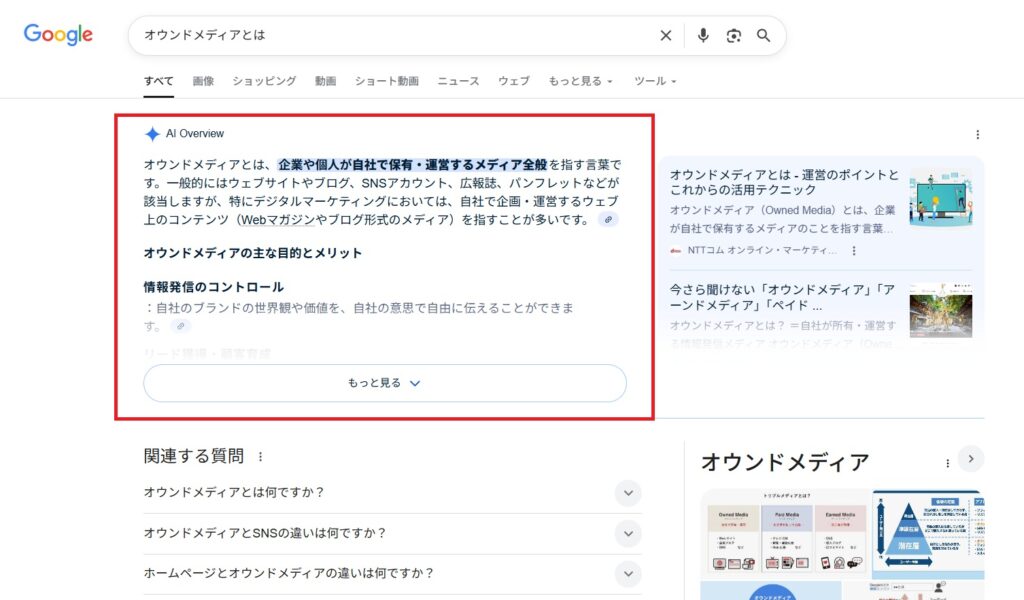Open the ツール dropdown menu

click(x=655, y=81)
